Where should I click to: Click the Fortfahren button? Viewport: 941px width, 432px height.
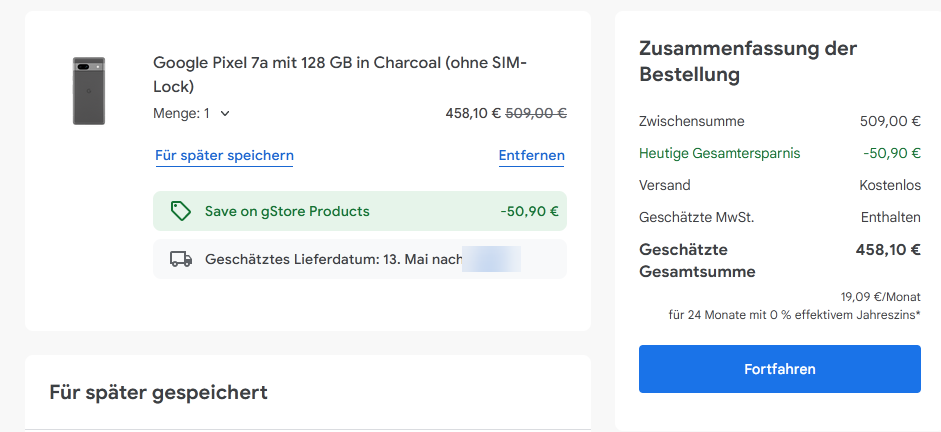pyautogui.click(x=780, y=369)
